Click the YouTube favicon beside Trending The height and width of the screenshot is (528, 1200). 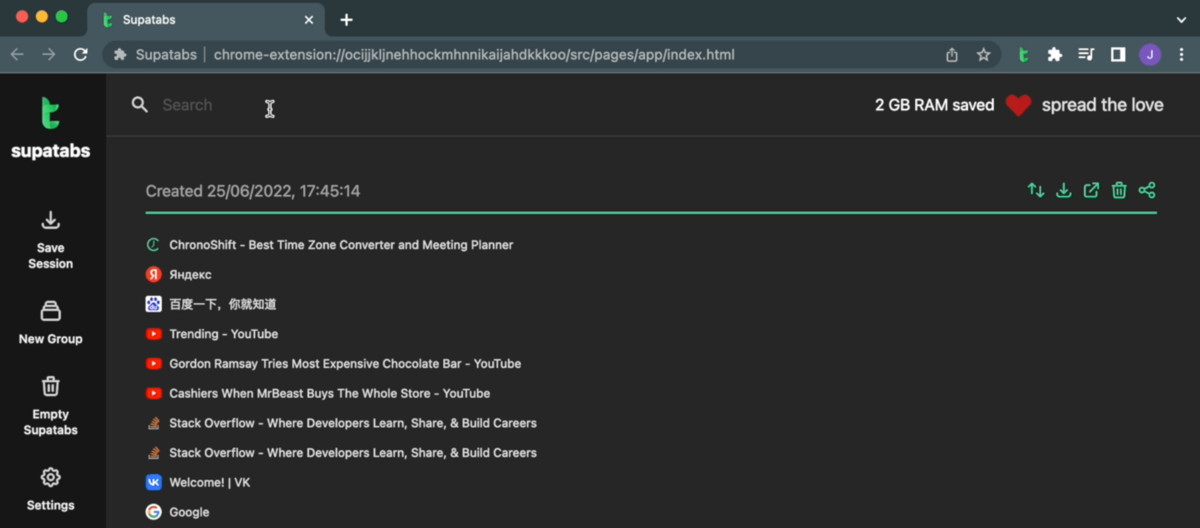[x=153, y=334]
